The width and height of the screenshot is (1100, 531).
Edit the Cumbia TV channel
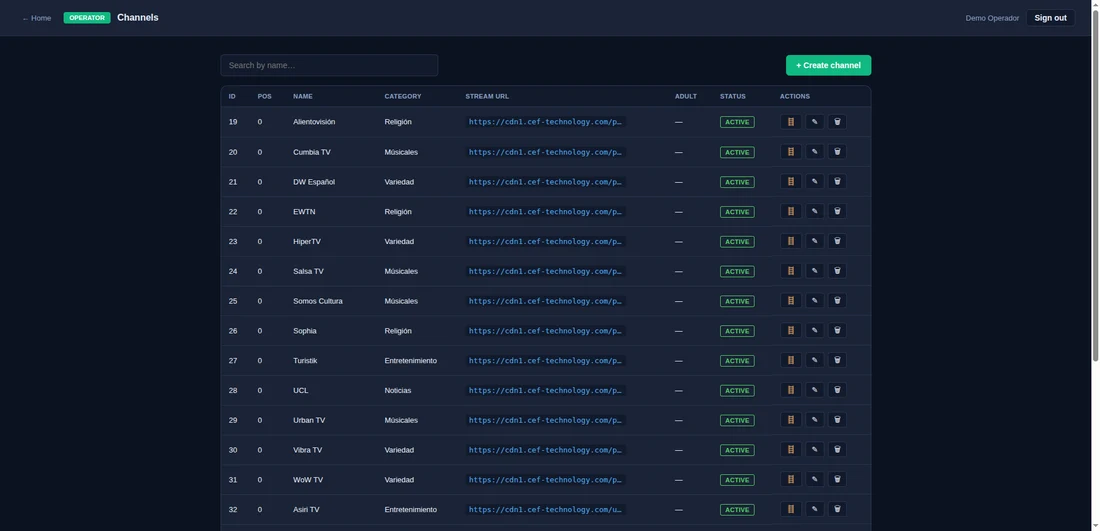[x=814, y=152]
